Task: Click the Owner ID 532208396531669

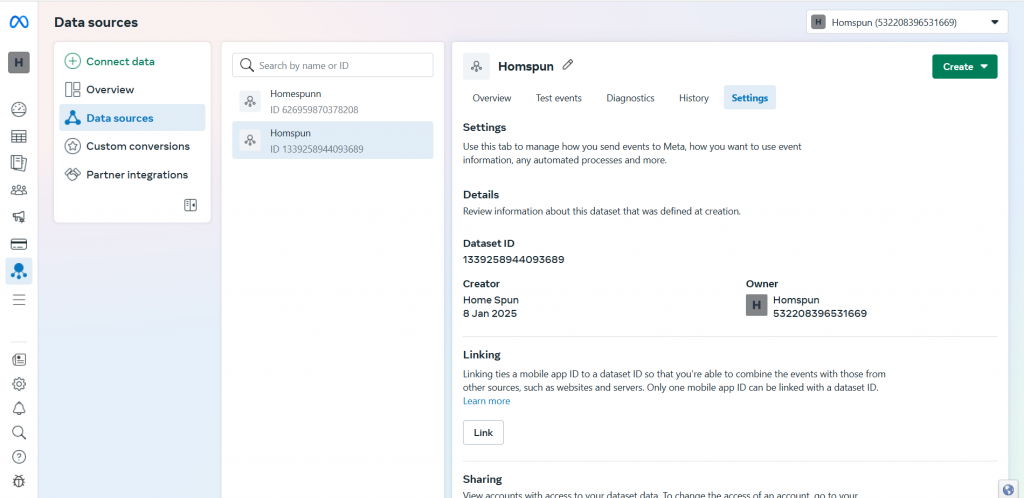Action: click(x=820, y=313)
